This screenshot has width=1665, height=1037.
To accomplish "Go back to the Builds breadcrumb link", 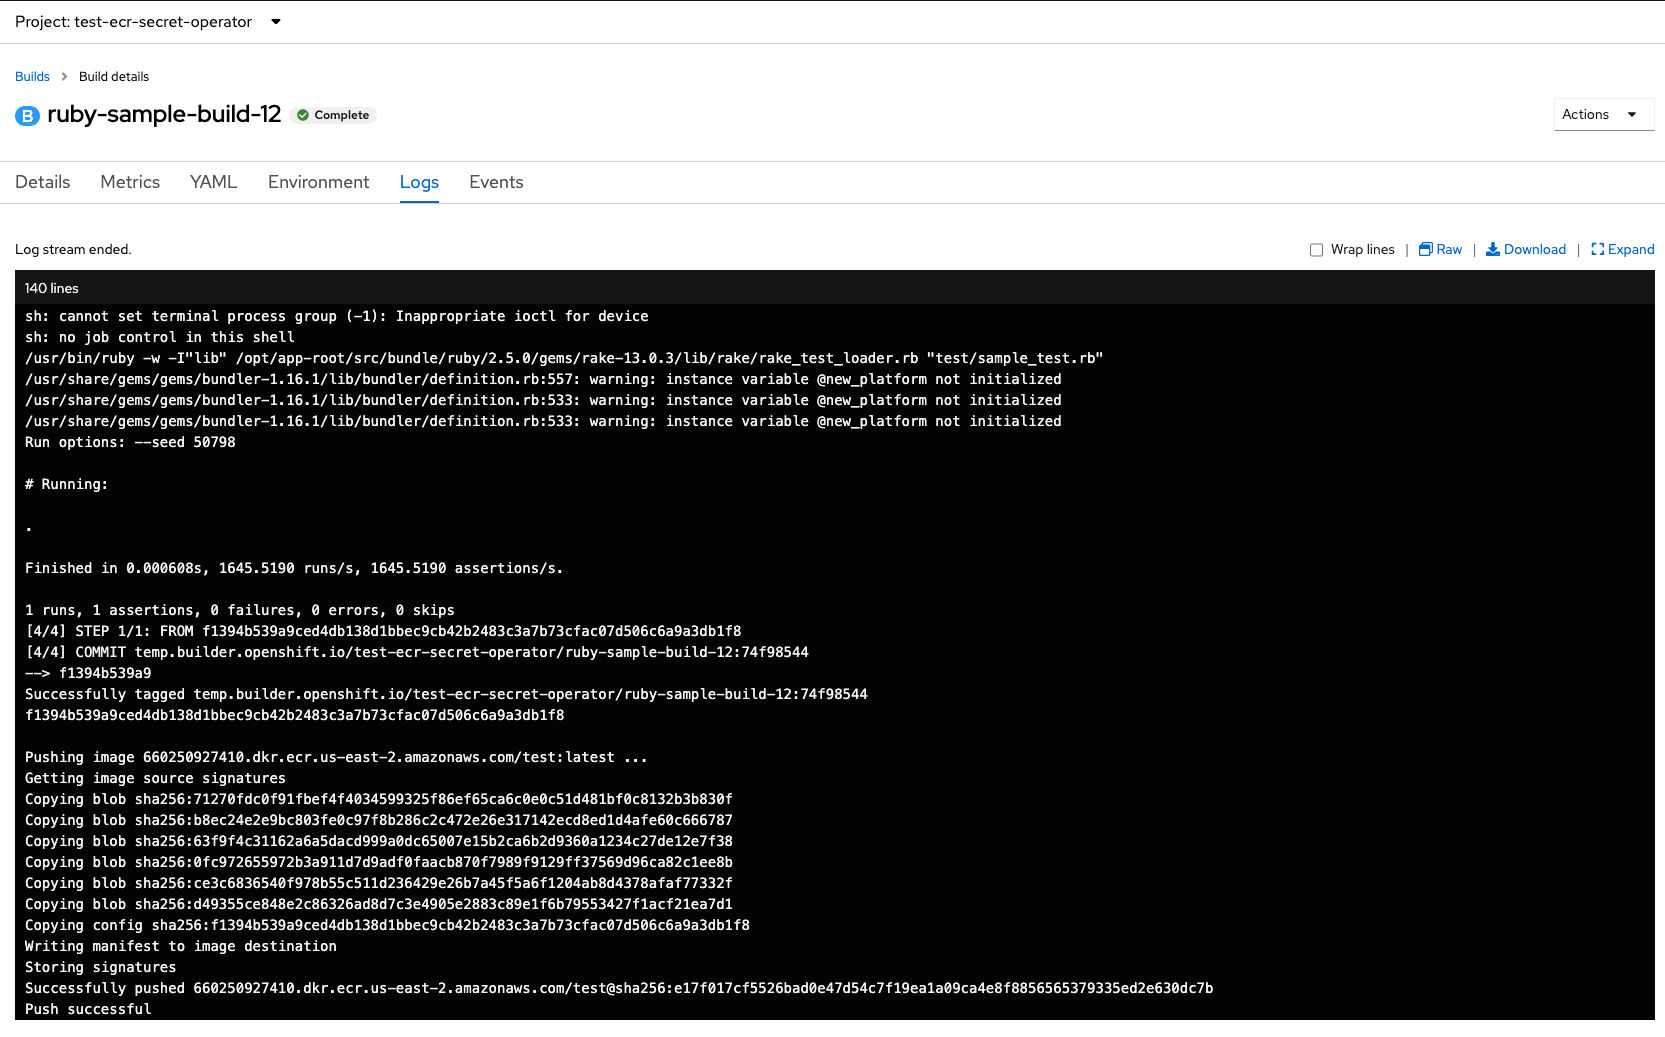I will [32, 77].
